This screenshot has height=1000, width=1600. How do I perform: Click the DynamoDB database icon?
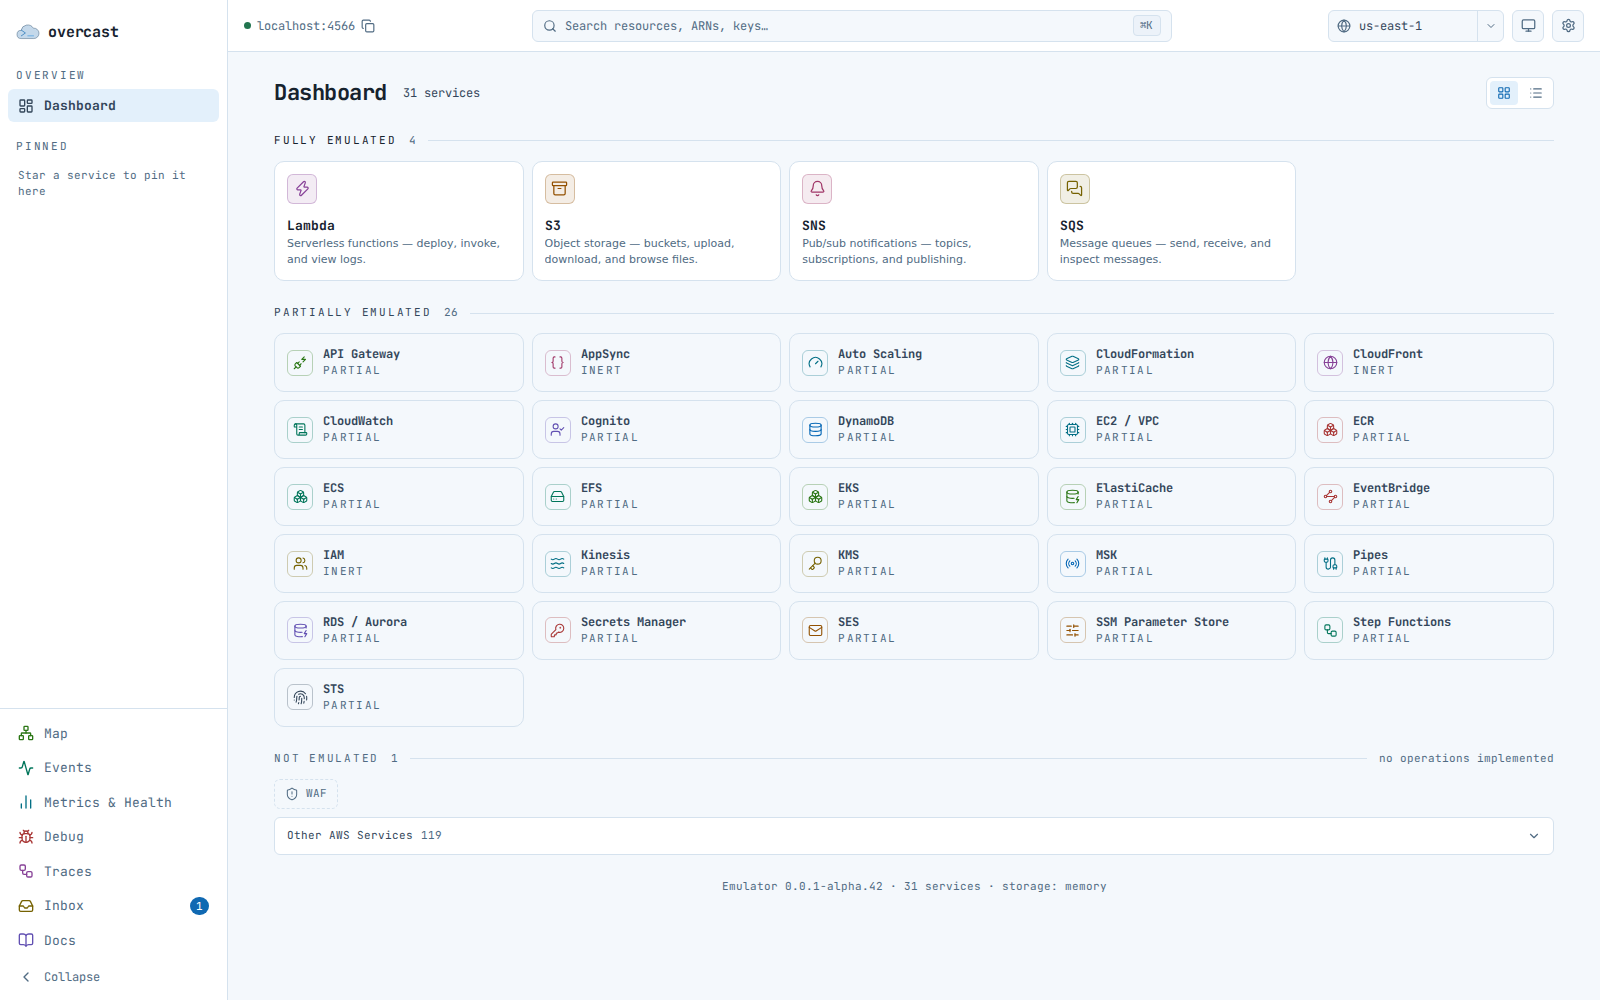(x=816, y=430)
